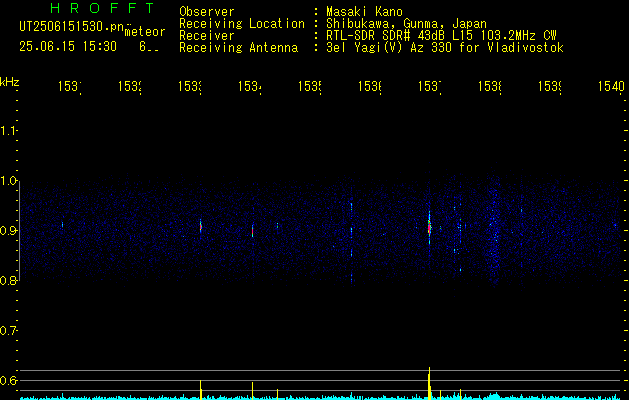This screenshot has width=629, height=400.
Task: Click the 1.0 kHz axis tick label
Action: (x=8, y=181)
